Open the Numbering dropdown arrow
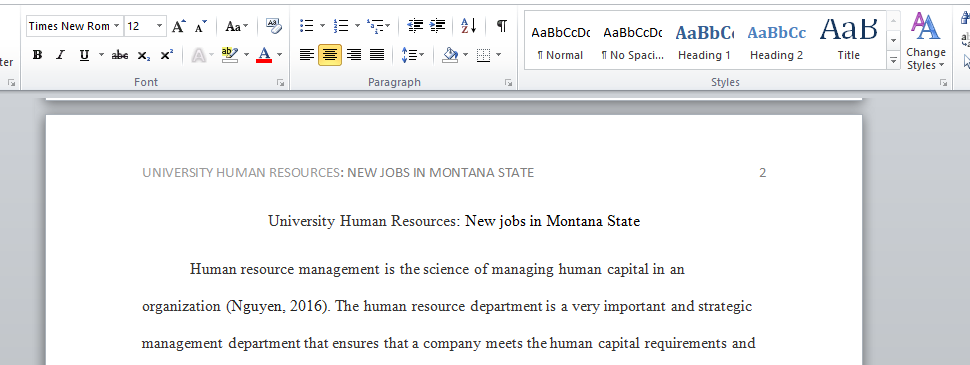The width and height of the screenshot is (970, 365). (x=357, y=26)
